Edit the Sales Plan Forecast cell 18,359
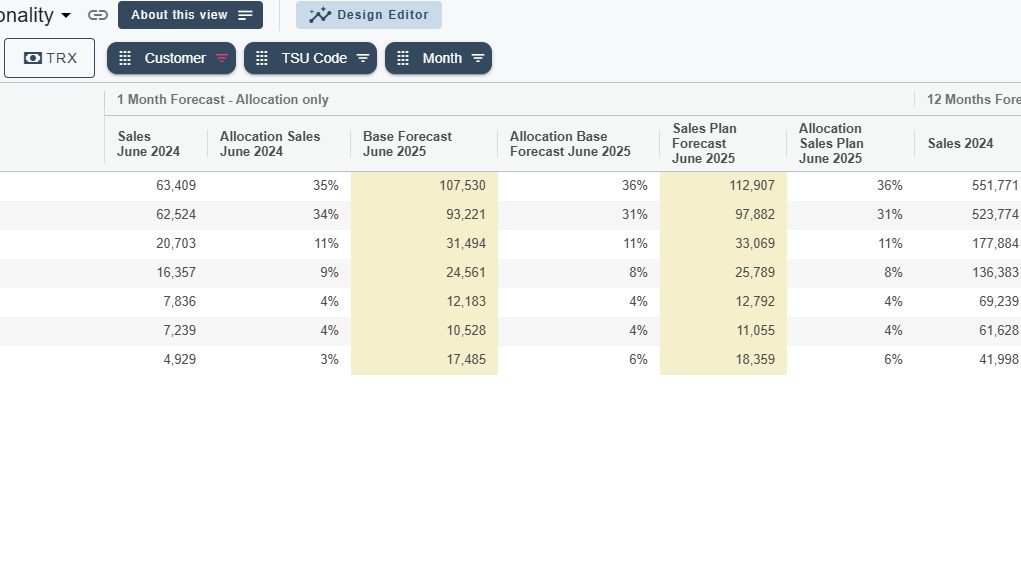Viewport: 1021px width, 581px height. (723, 360)
